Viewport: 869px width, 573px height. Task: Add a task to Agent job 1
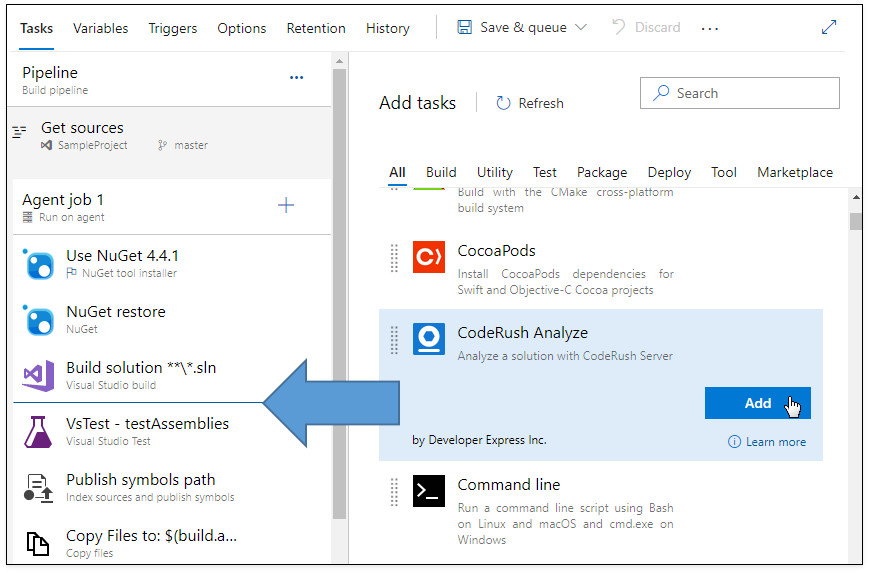pos(286,206)
